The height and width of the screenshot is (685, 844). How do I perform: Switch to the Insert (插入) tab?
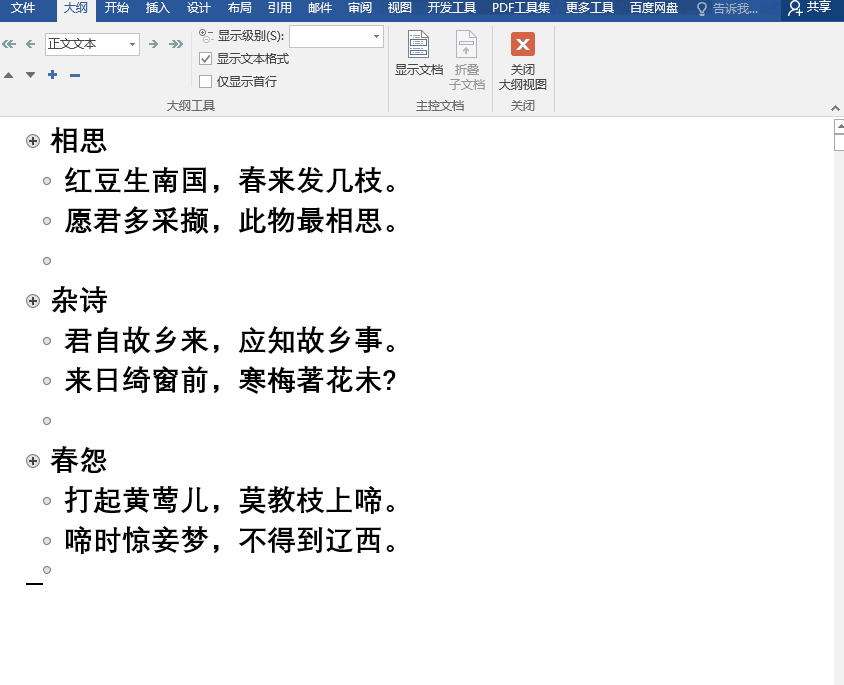(x=157, y=8)
